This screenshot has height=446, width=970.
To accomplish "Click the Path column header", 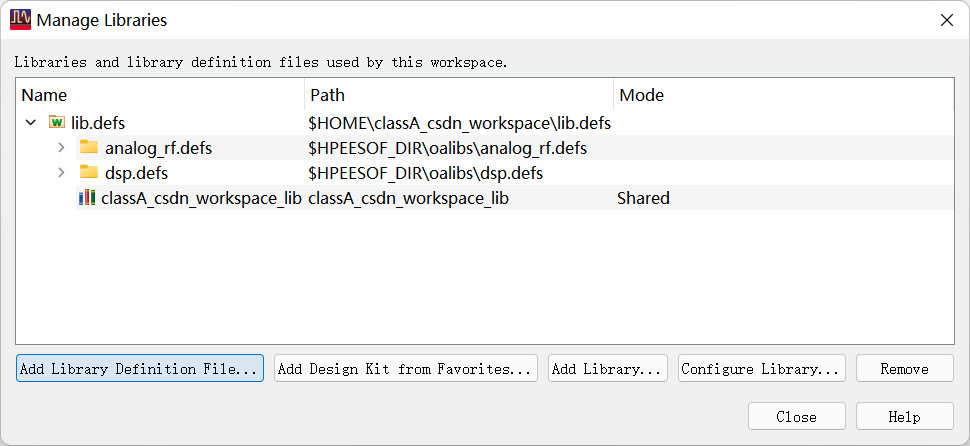I will coord(458,95).
